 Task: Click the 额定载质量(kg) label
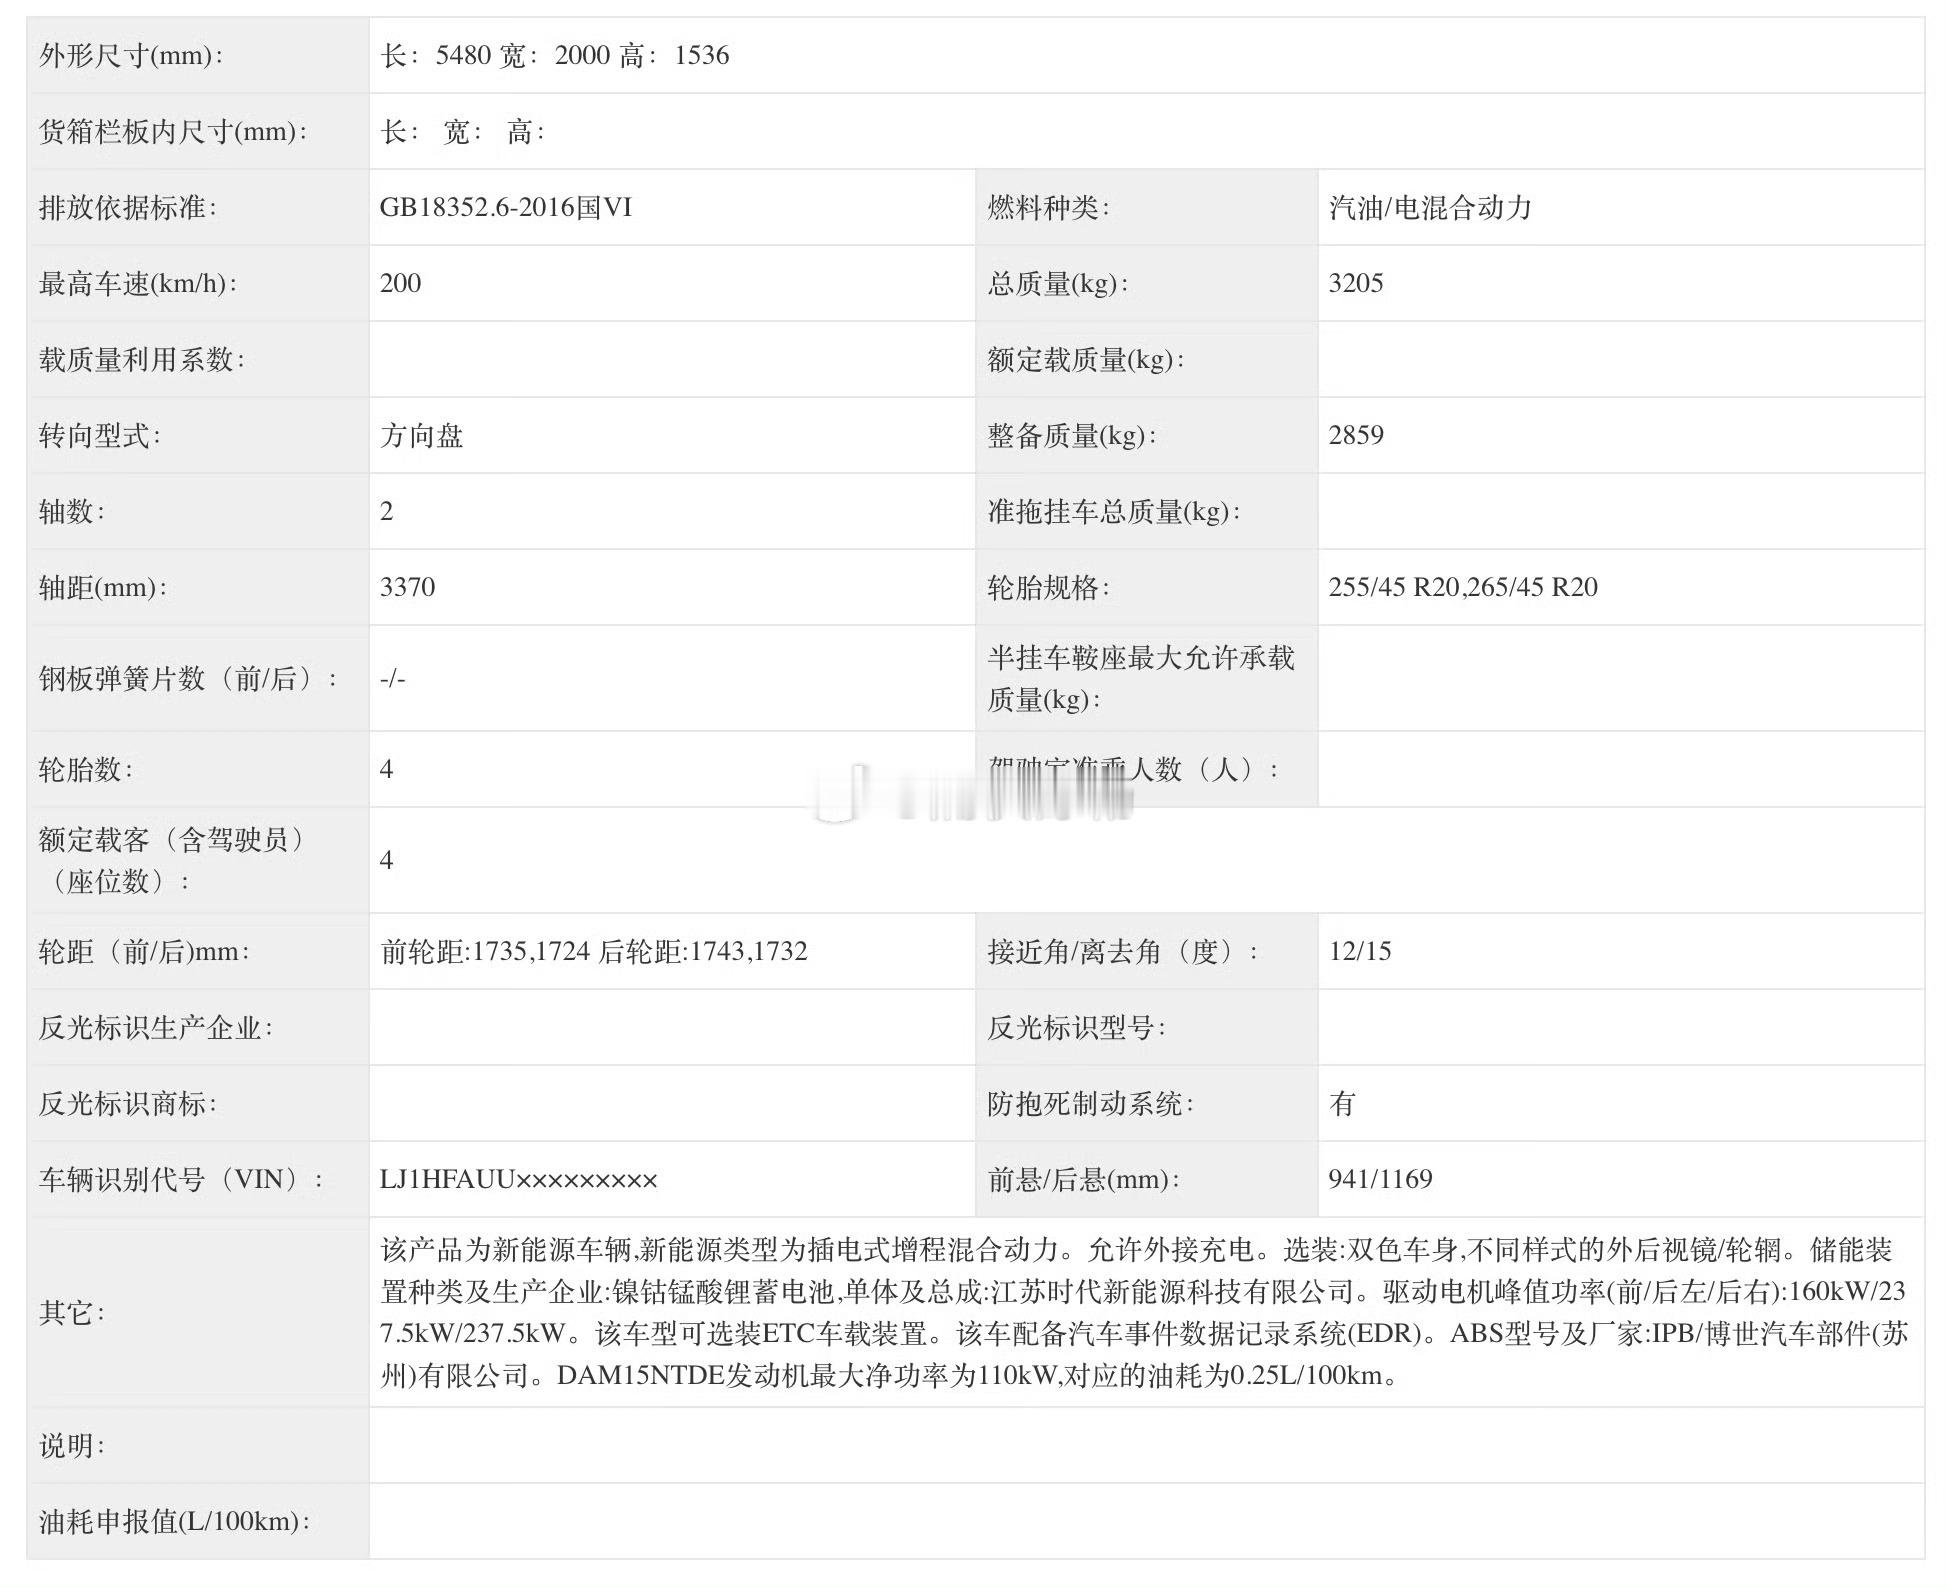coord(1086,359)
